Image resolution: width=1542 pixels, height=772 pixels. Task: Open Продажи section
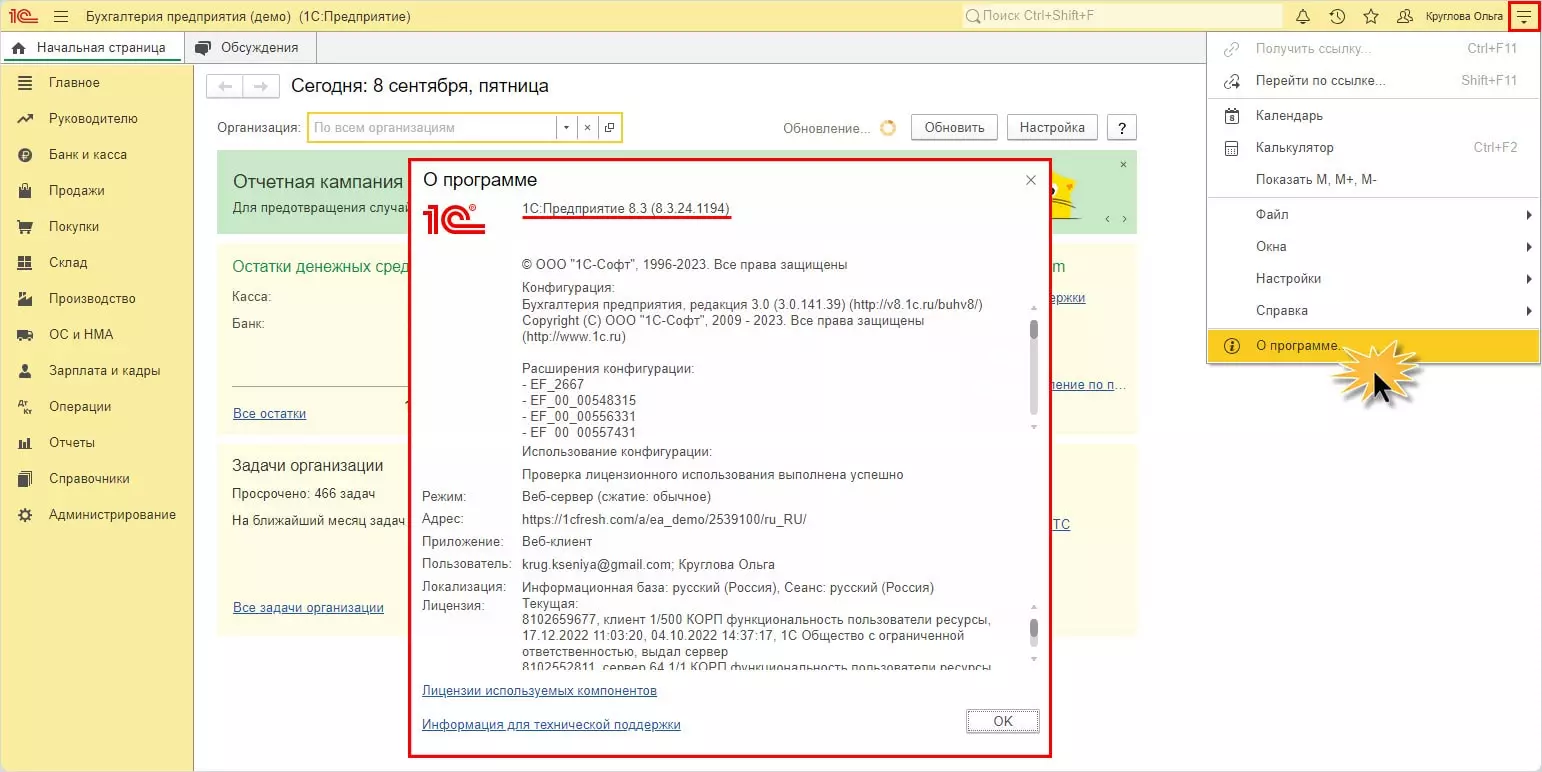[x=97, y=191]
